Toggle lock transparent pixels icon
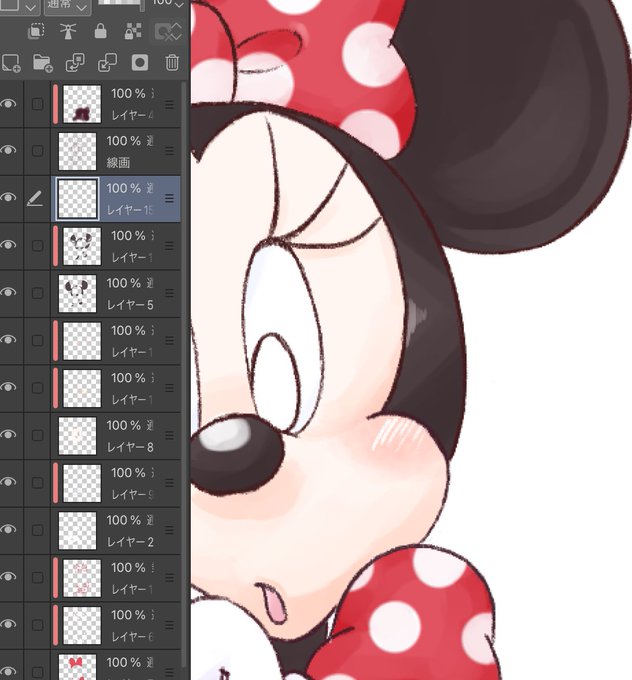632x680 pixels. pos(133,31)
